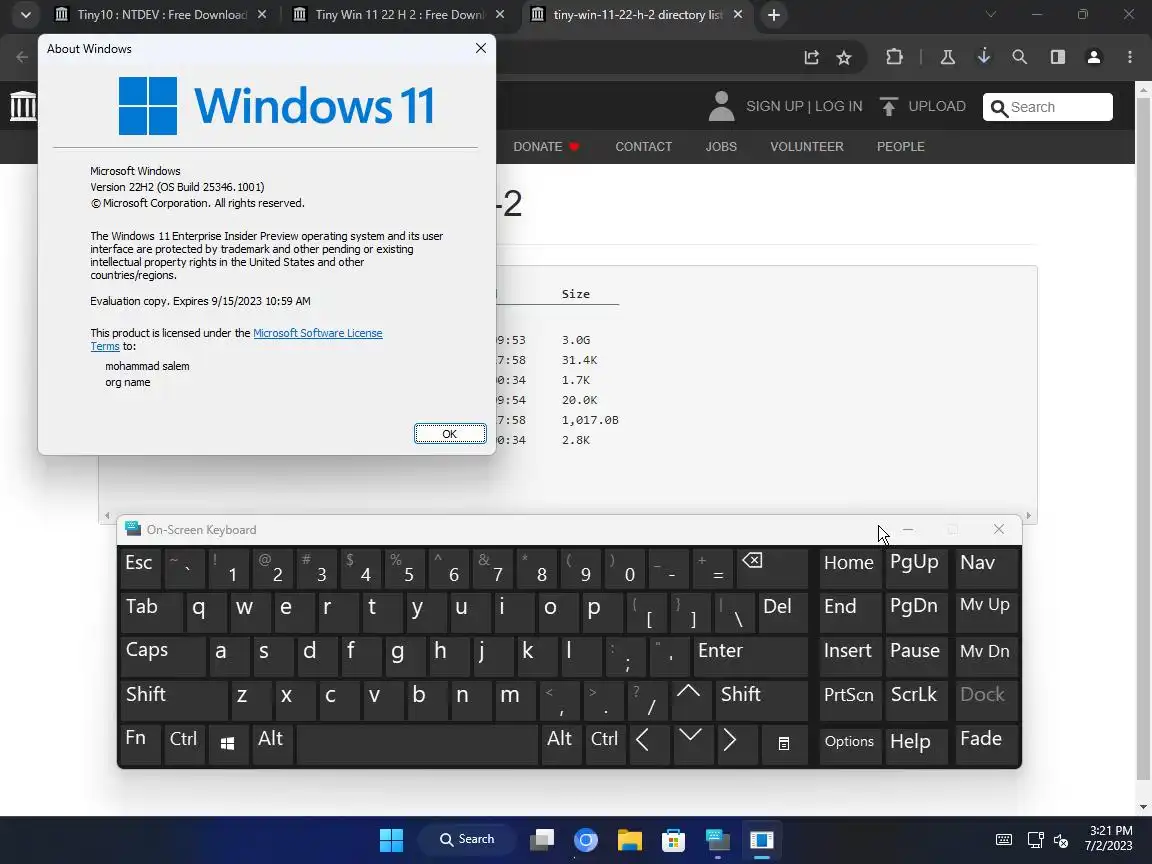Toggle the left Alt key on keyboard
The width and height of the screenshot is (1152, 864).
271,743
